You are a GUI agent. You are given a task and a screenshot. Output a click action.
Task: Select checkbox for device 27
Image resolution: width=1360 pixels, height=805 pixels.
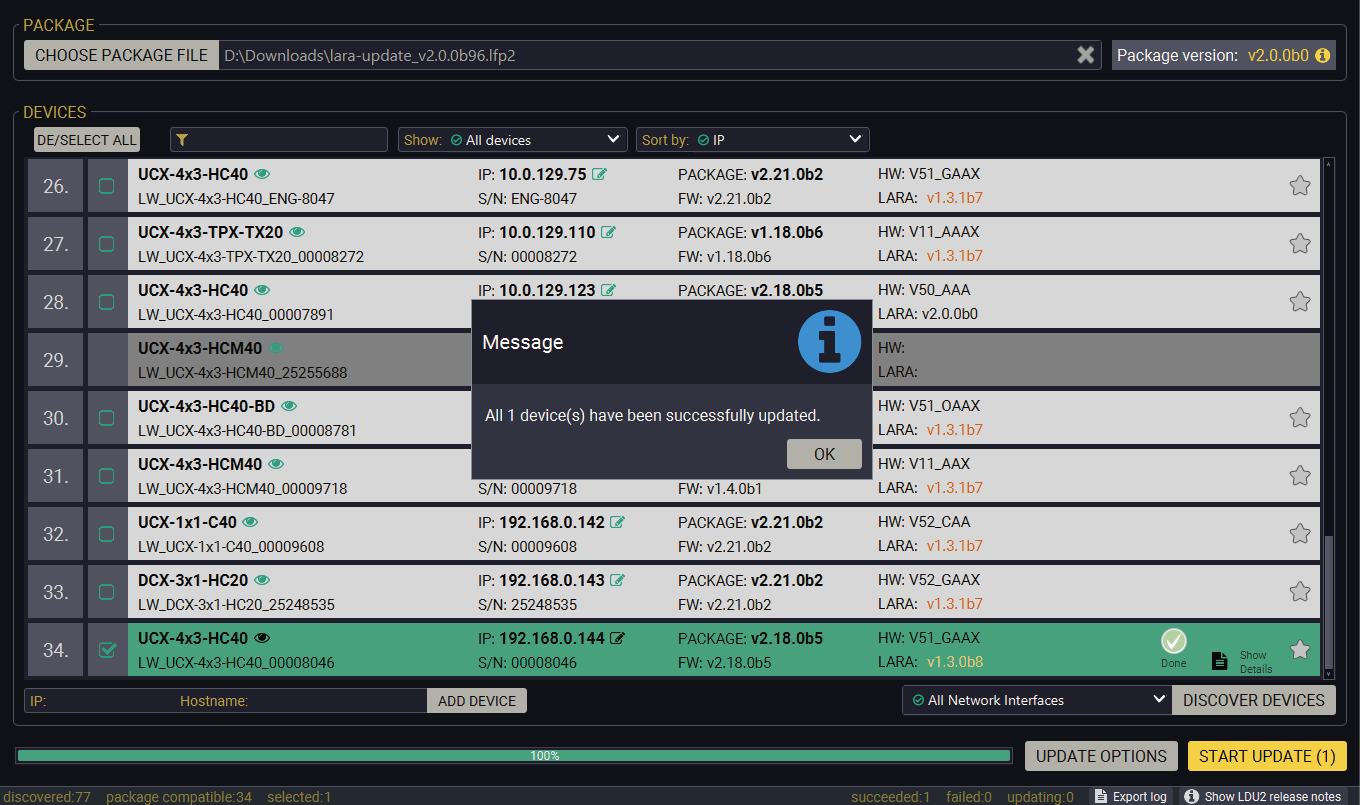point(106,244)
